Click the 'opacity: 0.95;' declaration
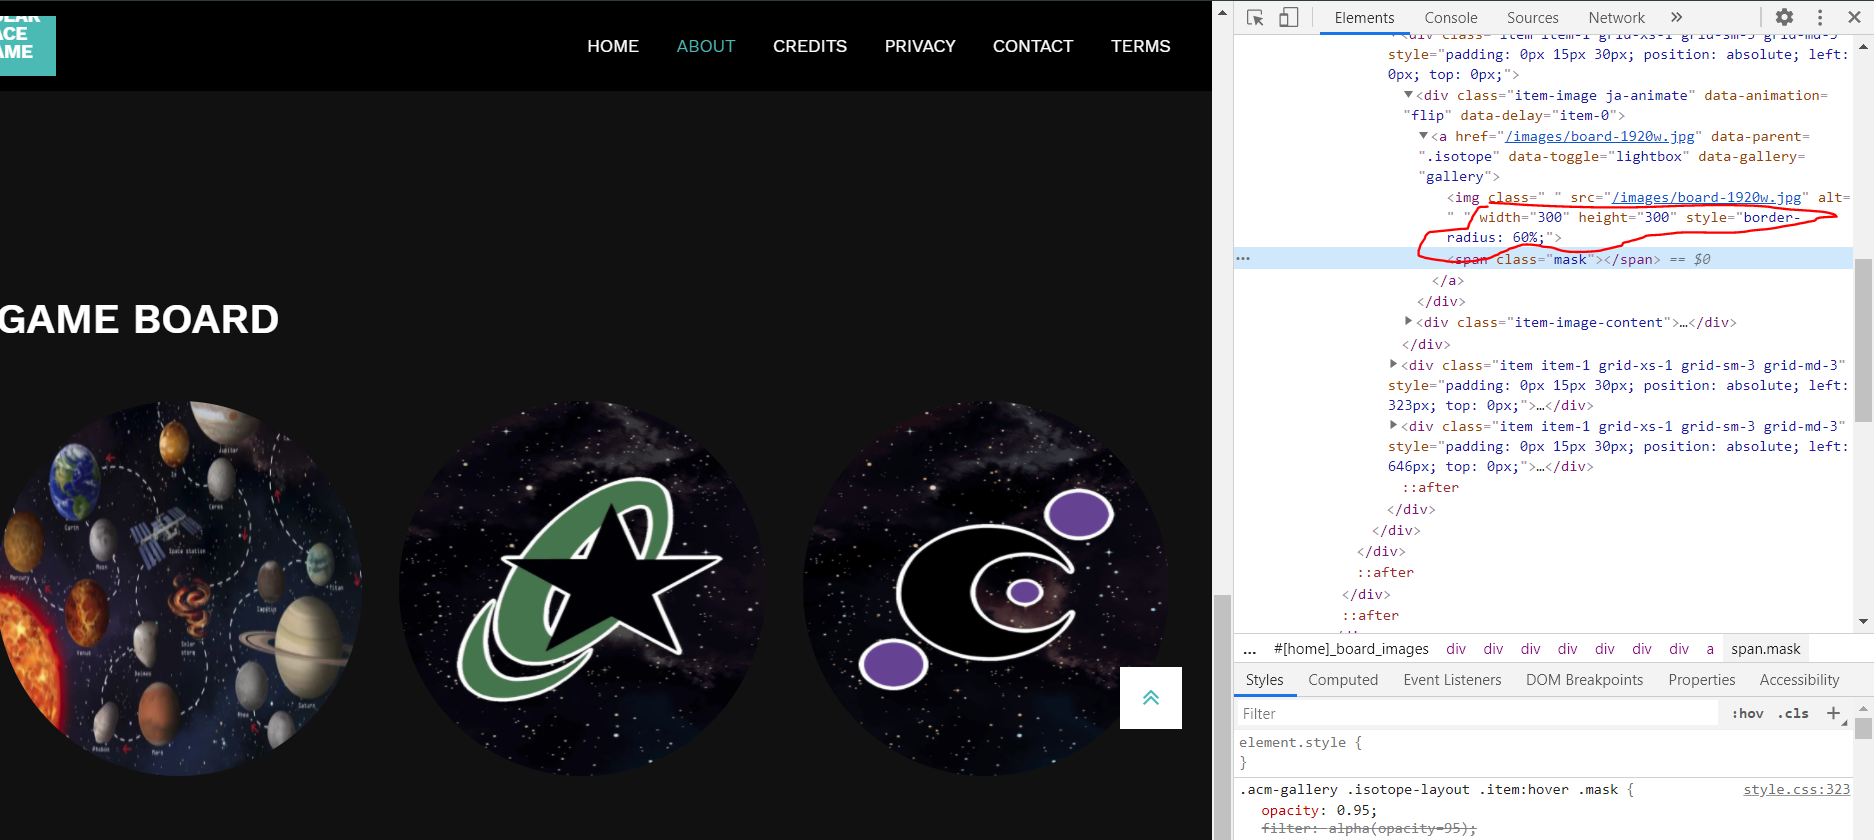The image size is (1874, 840). point(1319,811)
